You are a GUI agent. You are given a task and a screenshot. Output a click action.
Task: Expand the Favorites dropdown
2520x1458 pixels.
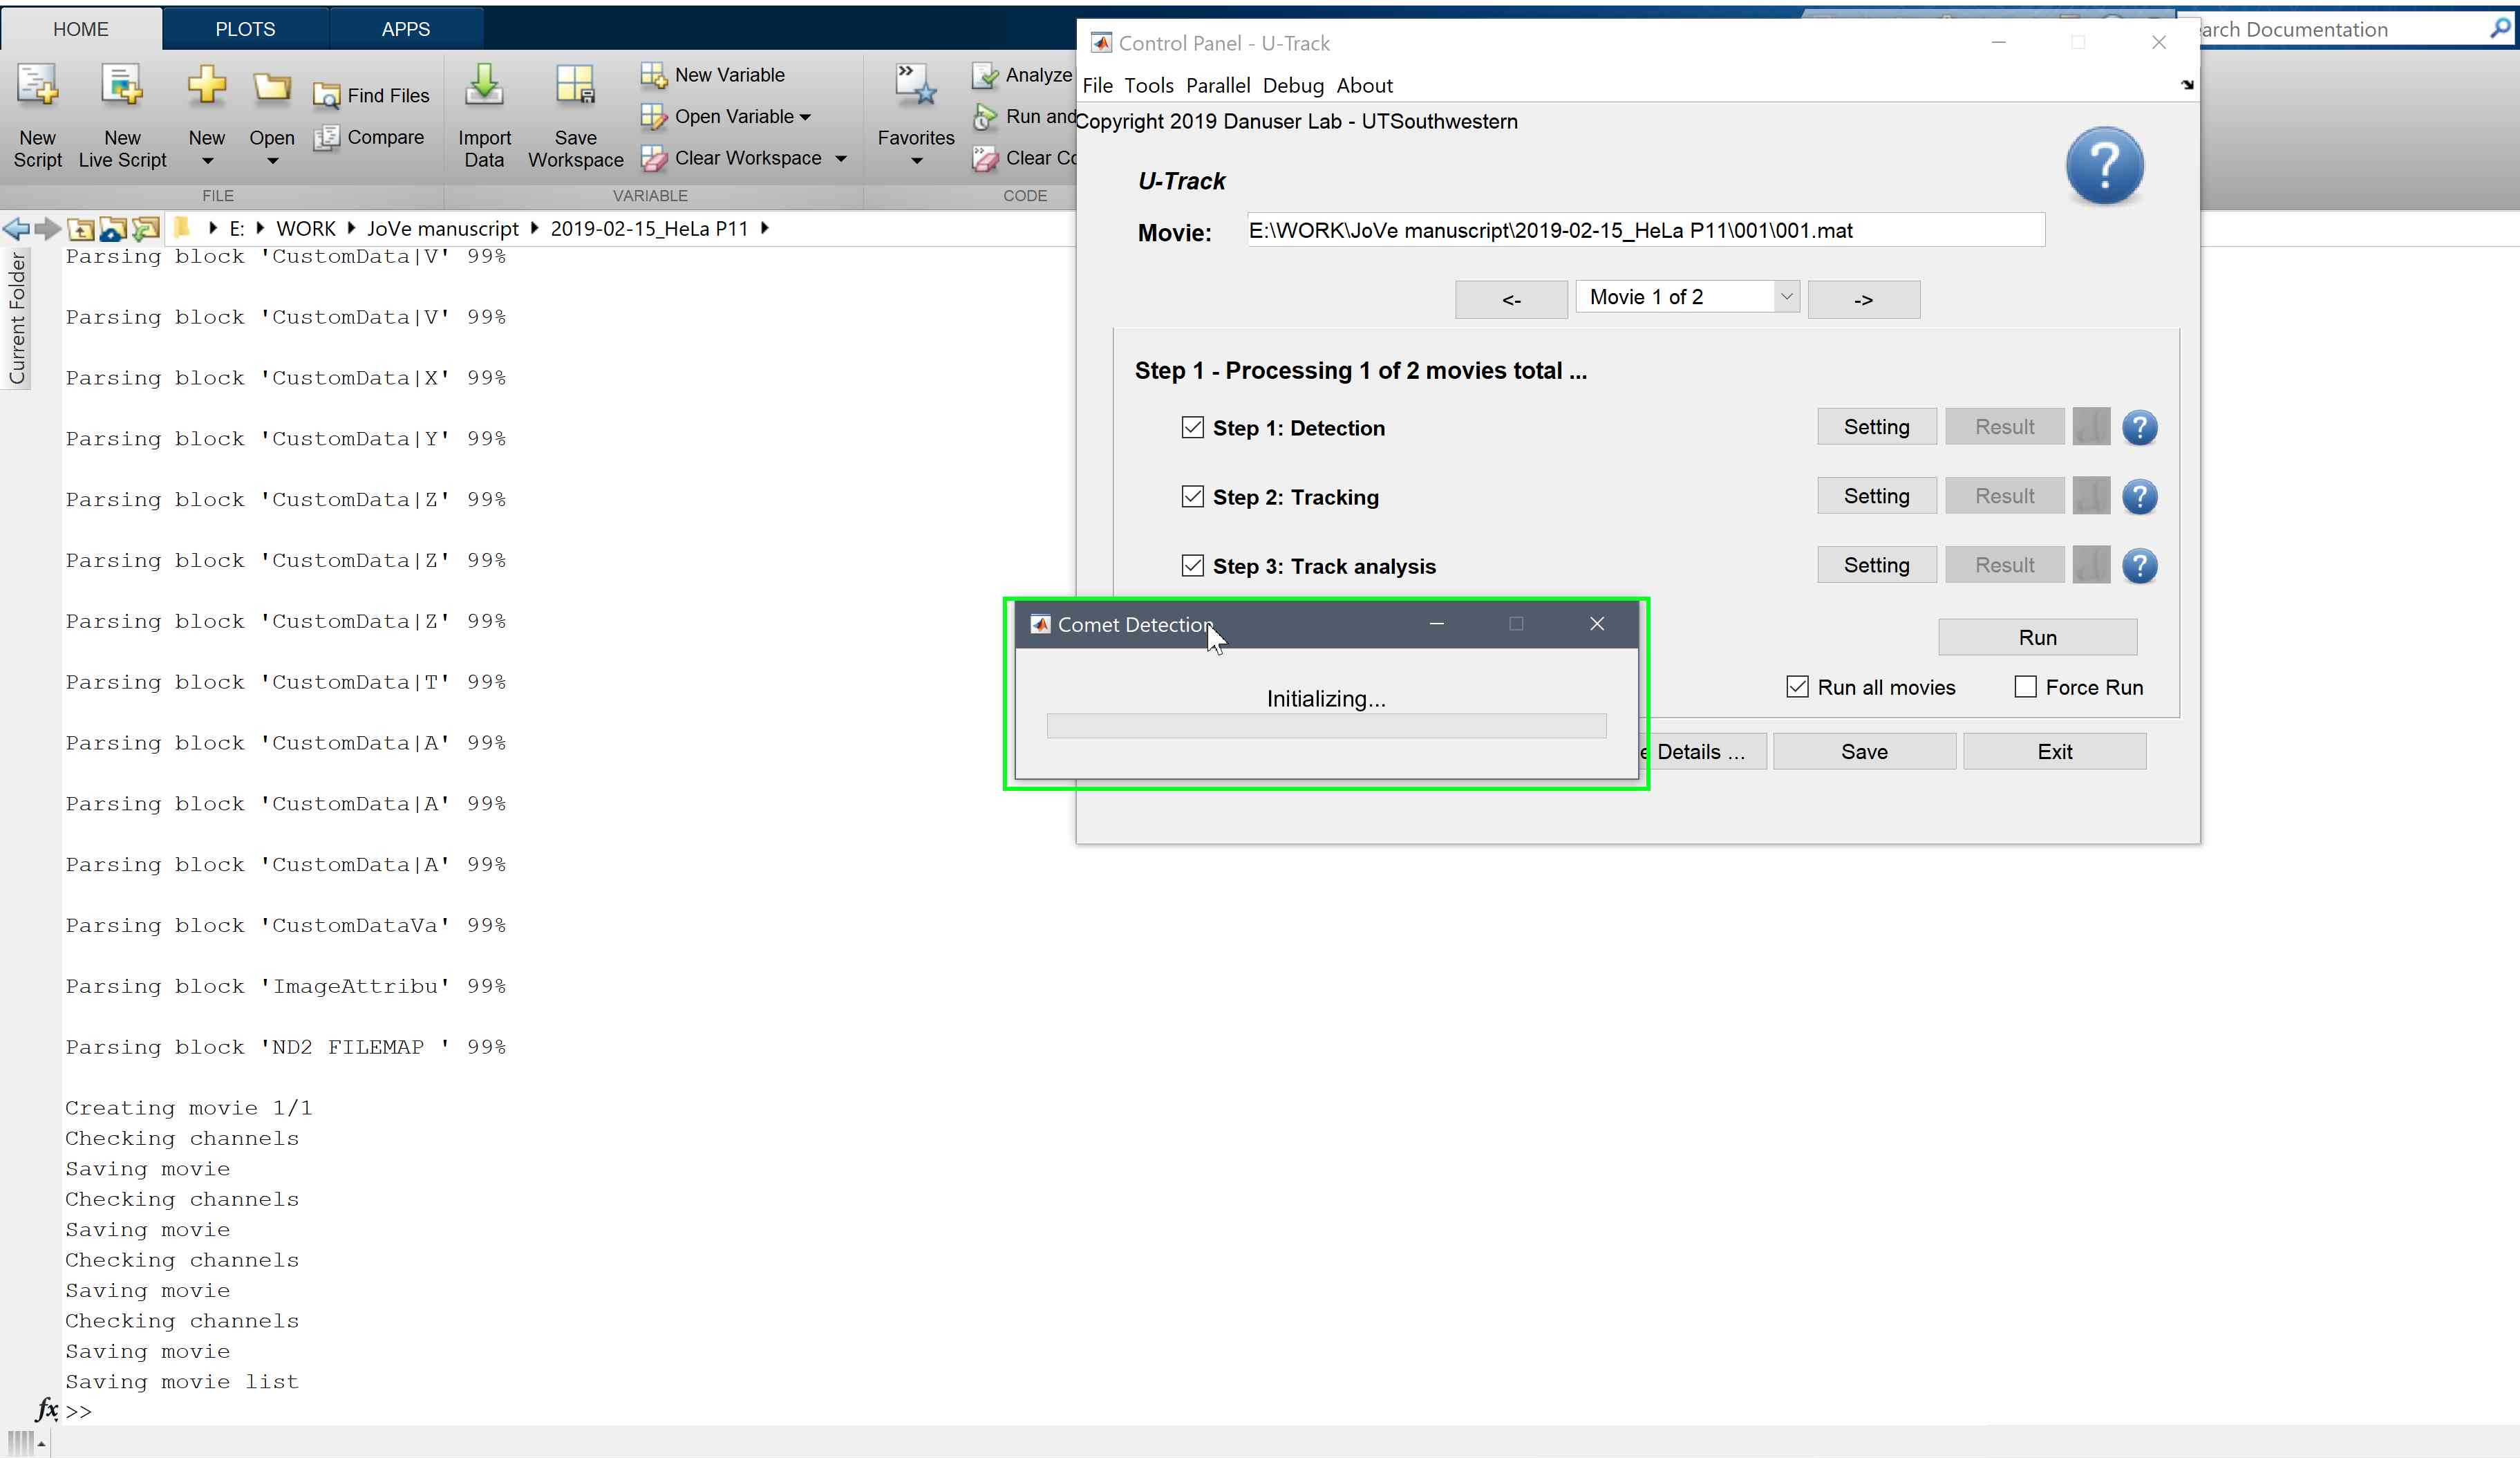pos(916,161)
